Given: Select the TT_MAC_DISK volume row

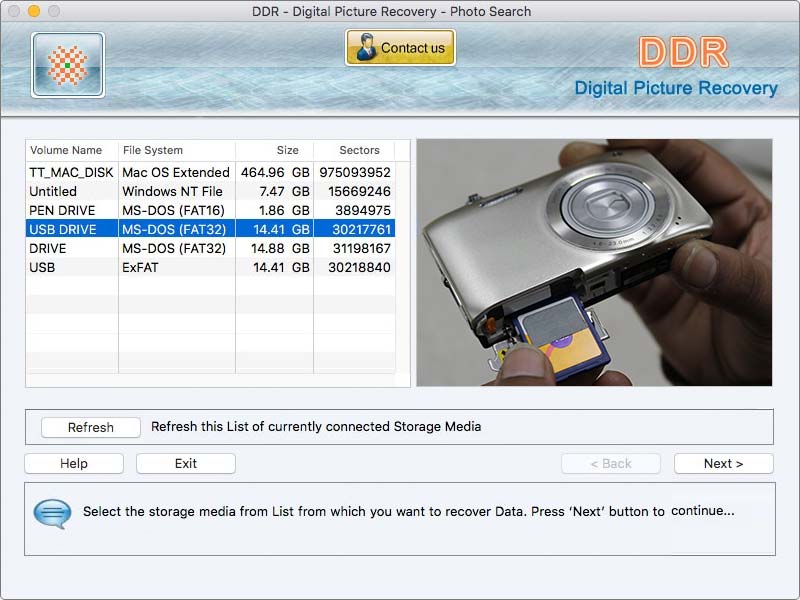Looking at the screenshot, I should pos(210,172).
